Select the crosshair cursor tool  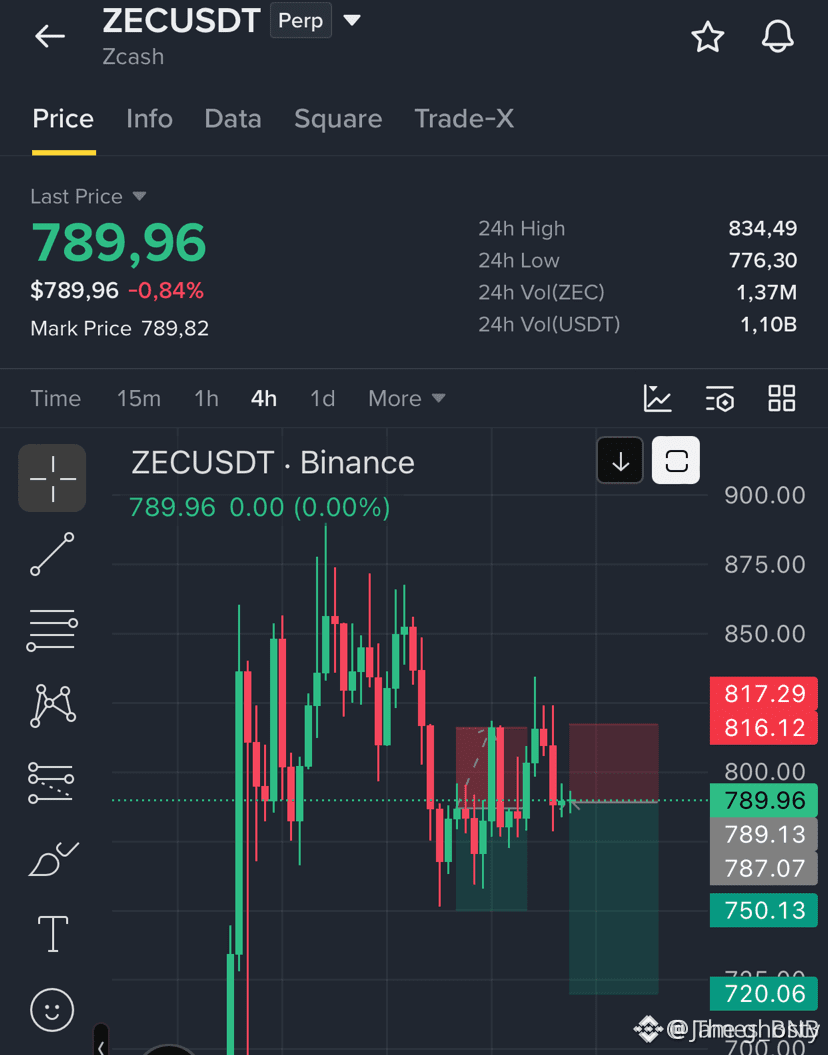tap(52, 478)
